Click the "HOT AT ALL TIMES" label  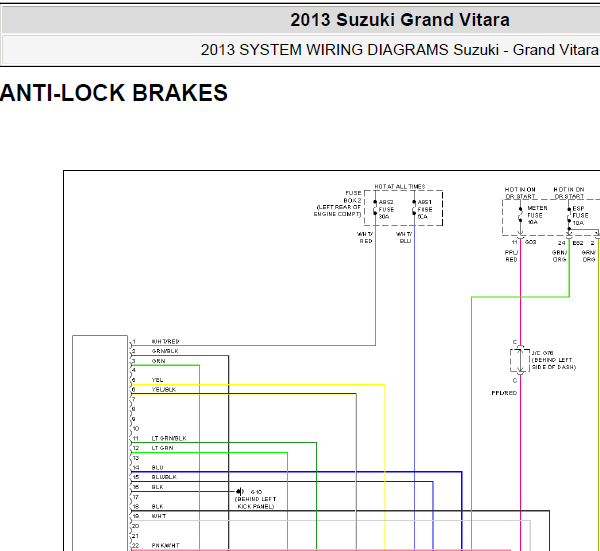click(x=399, y=186)
